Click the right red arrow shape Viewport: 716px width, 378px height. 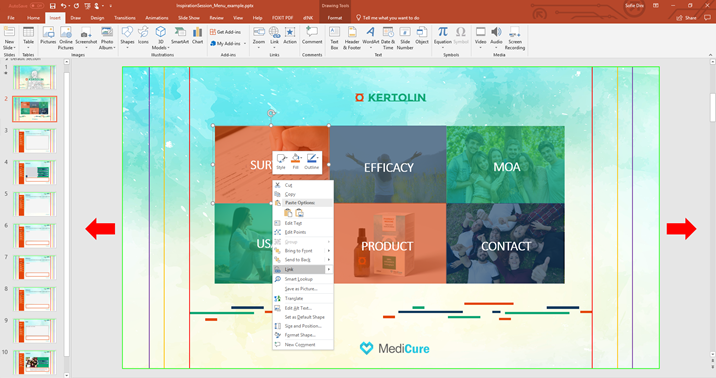(681, 228)
